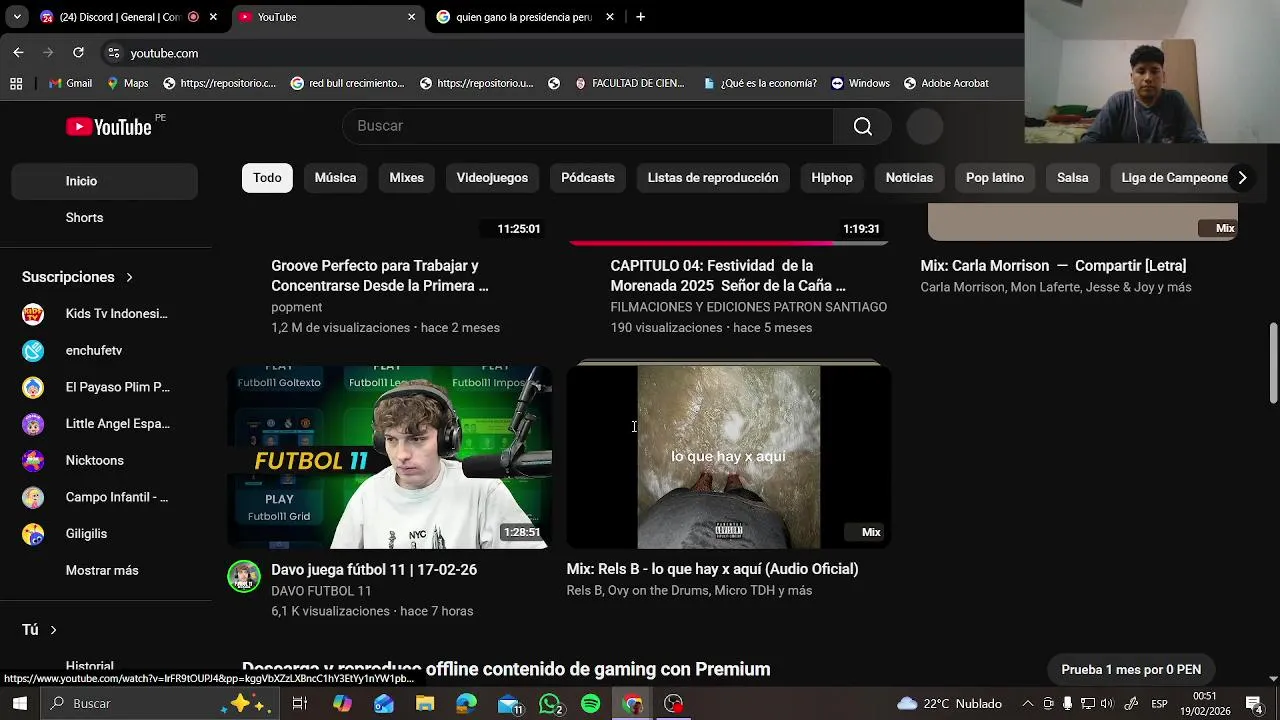Select the Mixes filter chip
Image resolution: width=1280 pixels, height=720 pixels.
pos(406,178)
